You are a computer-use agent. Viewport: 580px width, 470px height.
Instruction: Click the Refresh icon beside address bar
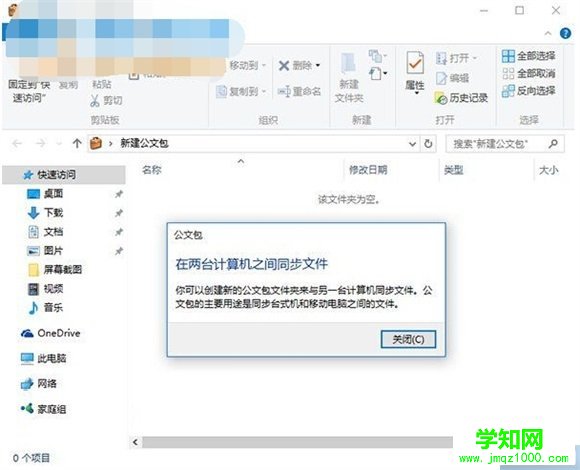click(x=428, y=143)
